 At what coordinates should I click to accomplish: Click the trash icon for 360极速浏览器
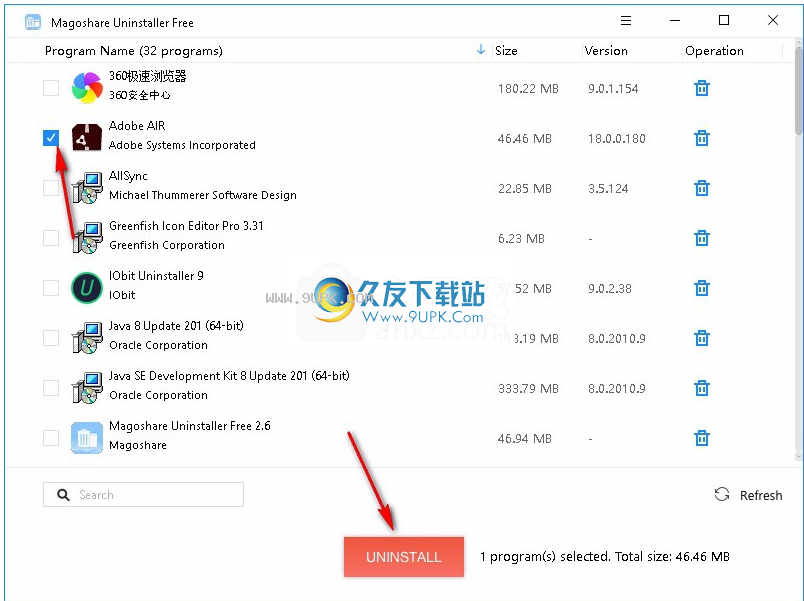(701, 88)
